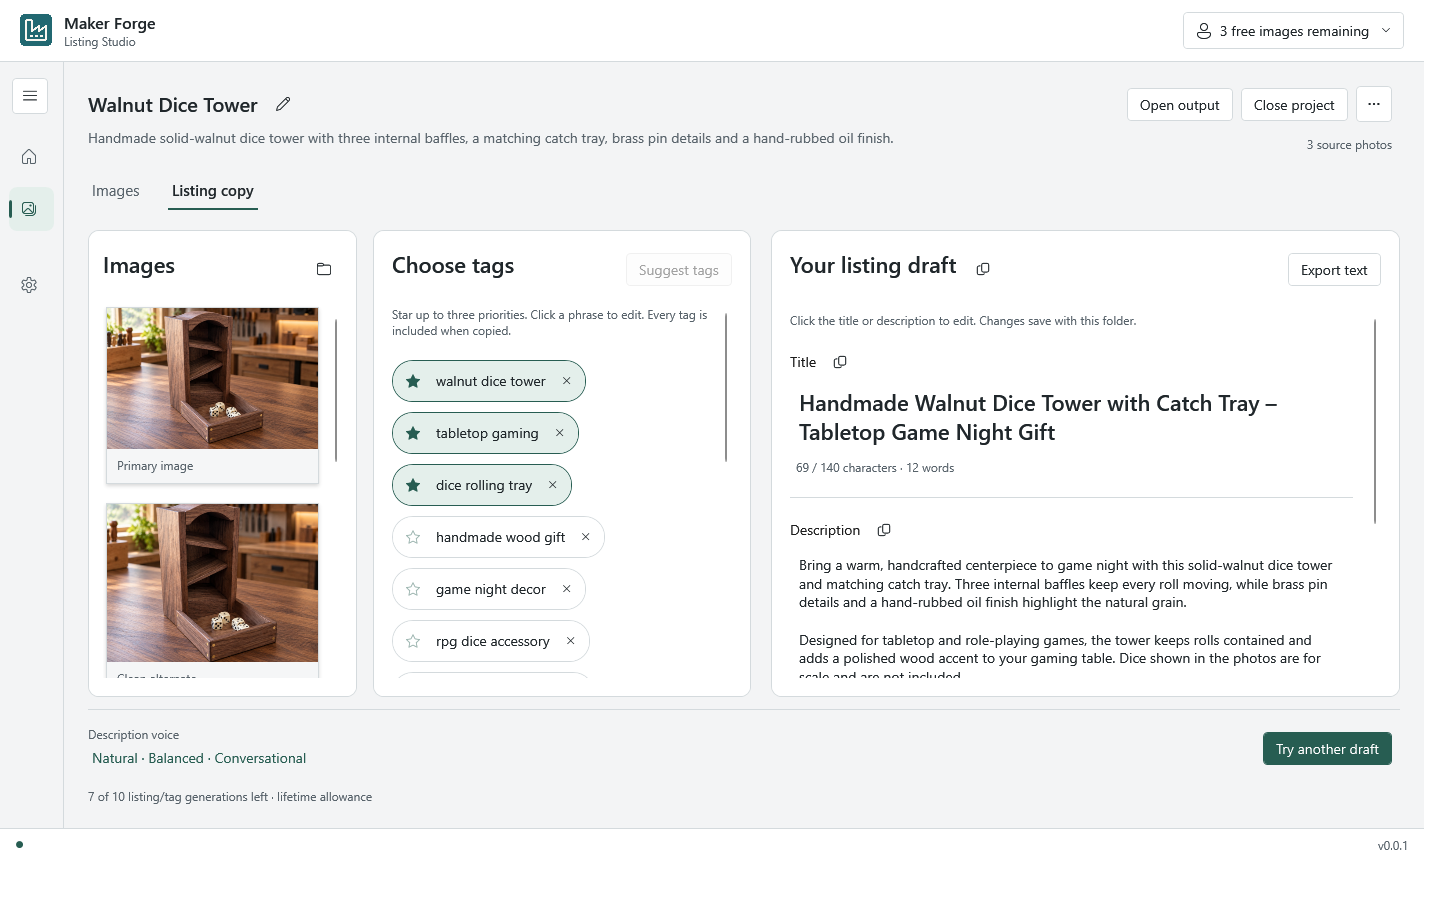The image size is (1440, 900).
Task: Remove the handmade wood gift tag
Action: (586, 537)
